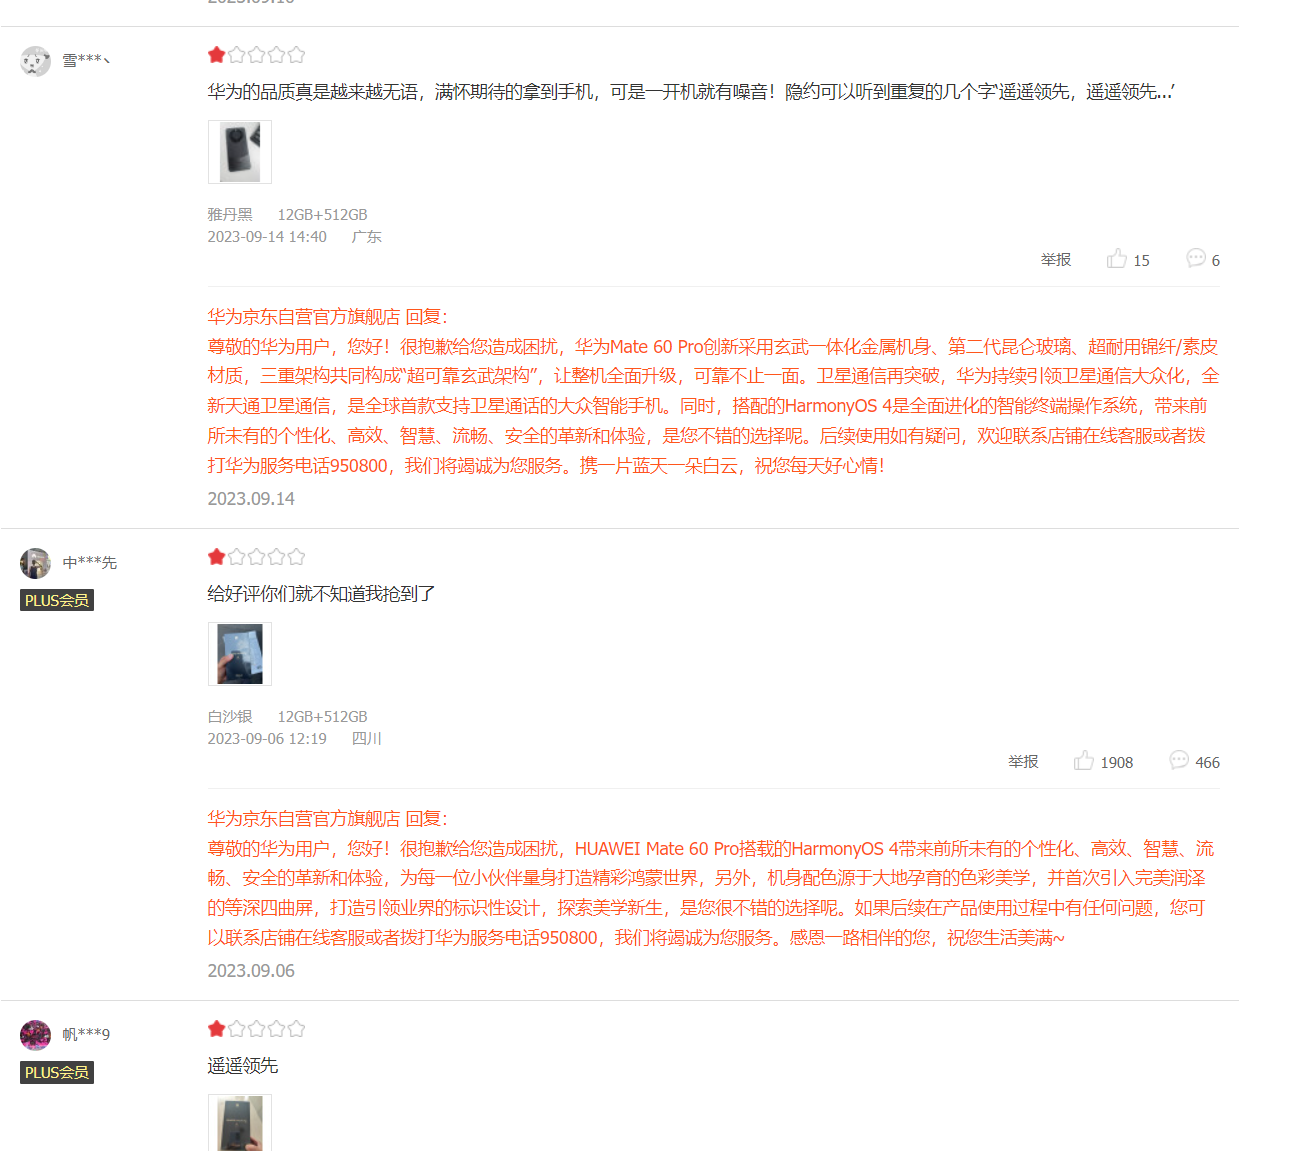
Task: Click PLUS会员 badge under 中***先
Action: [57, 600]
